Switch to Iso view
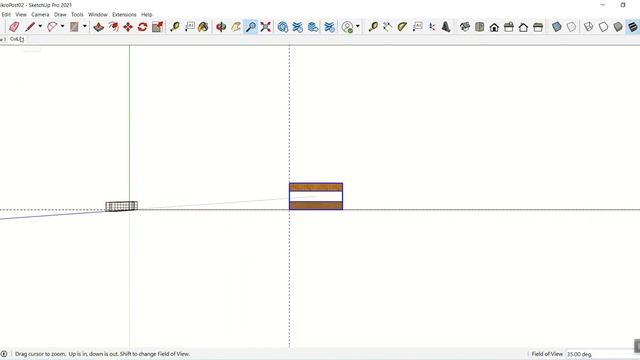The image size is (640, 360). [x=464, y=27]
